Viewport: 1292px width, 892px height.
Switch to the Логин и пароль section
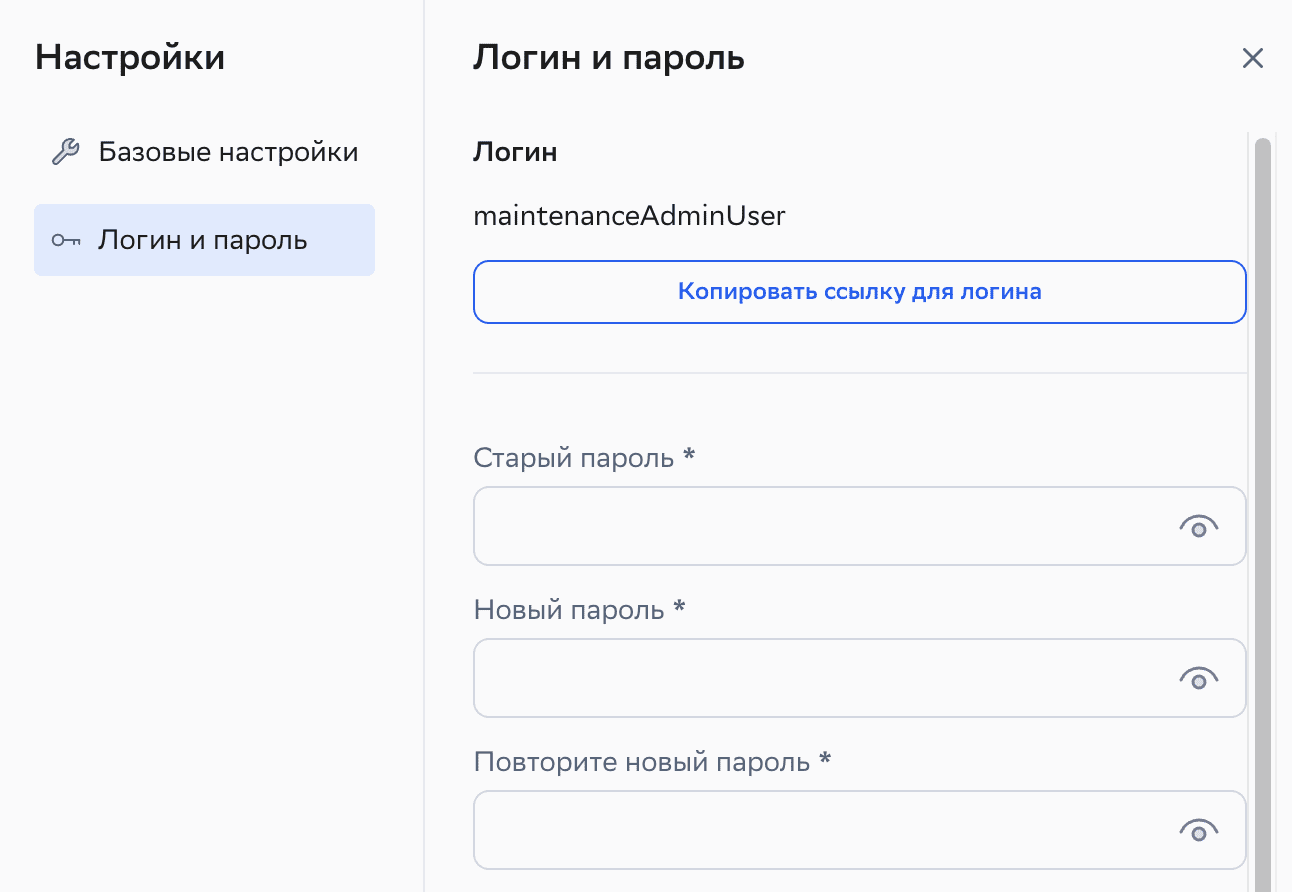[x=204, y=240]
